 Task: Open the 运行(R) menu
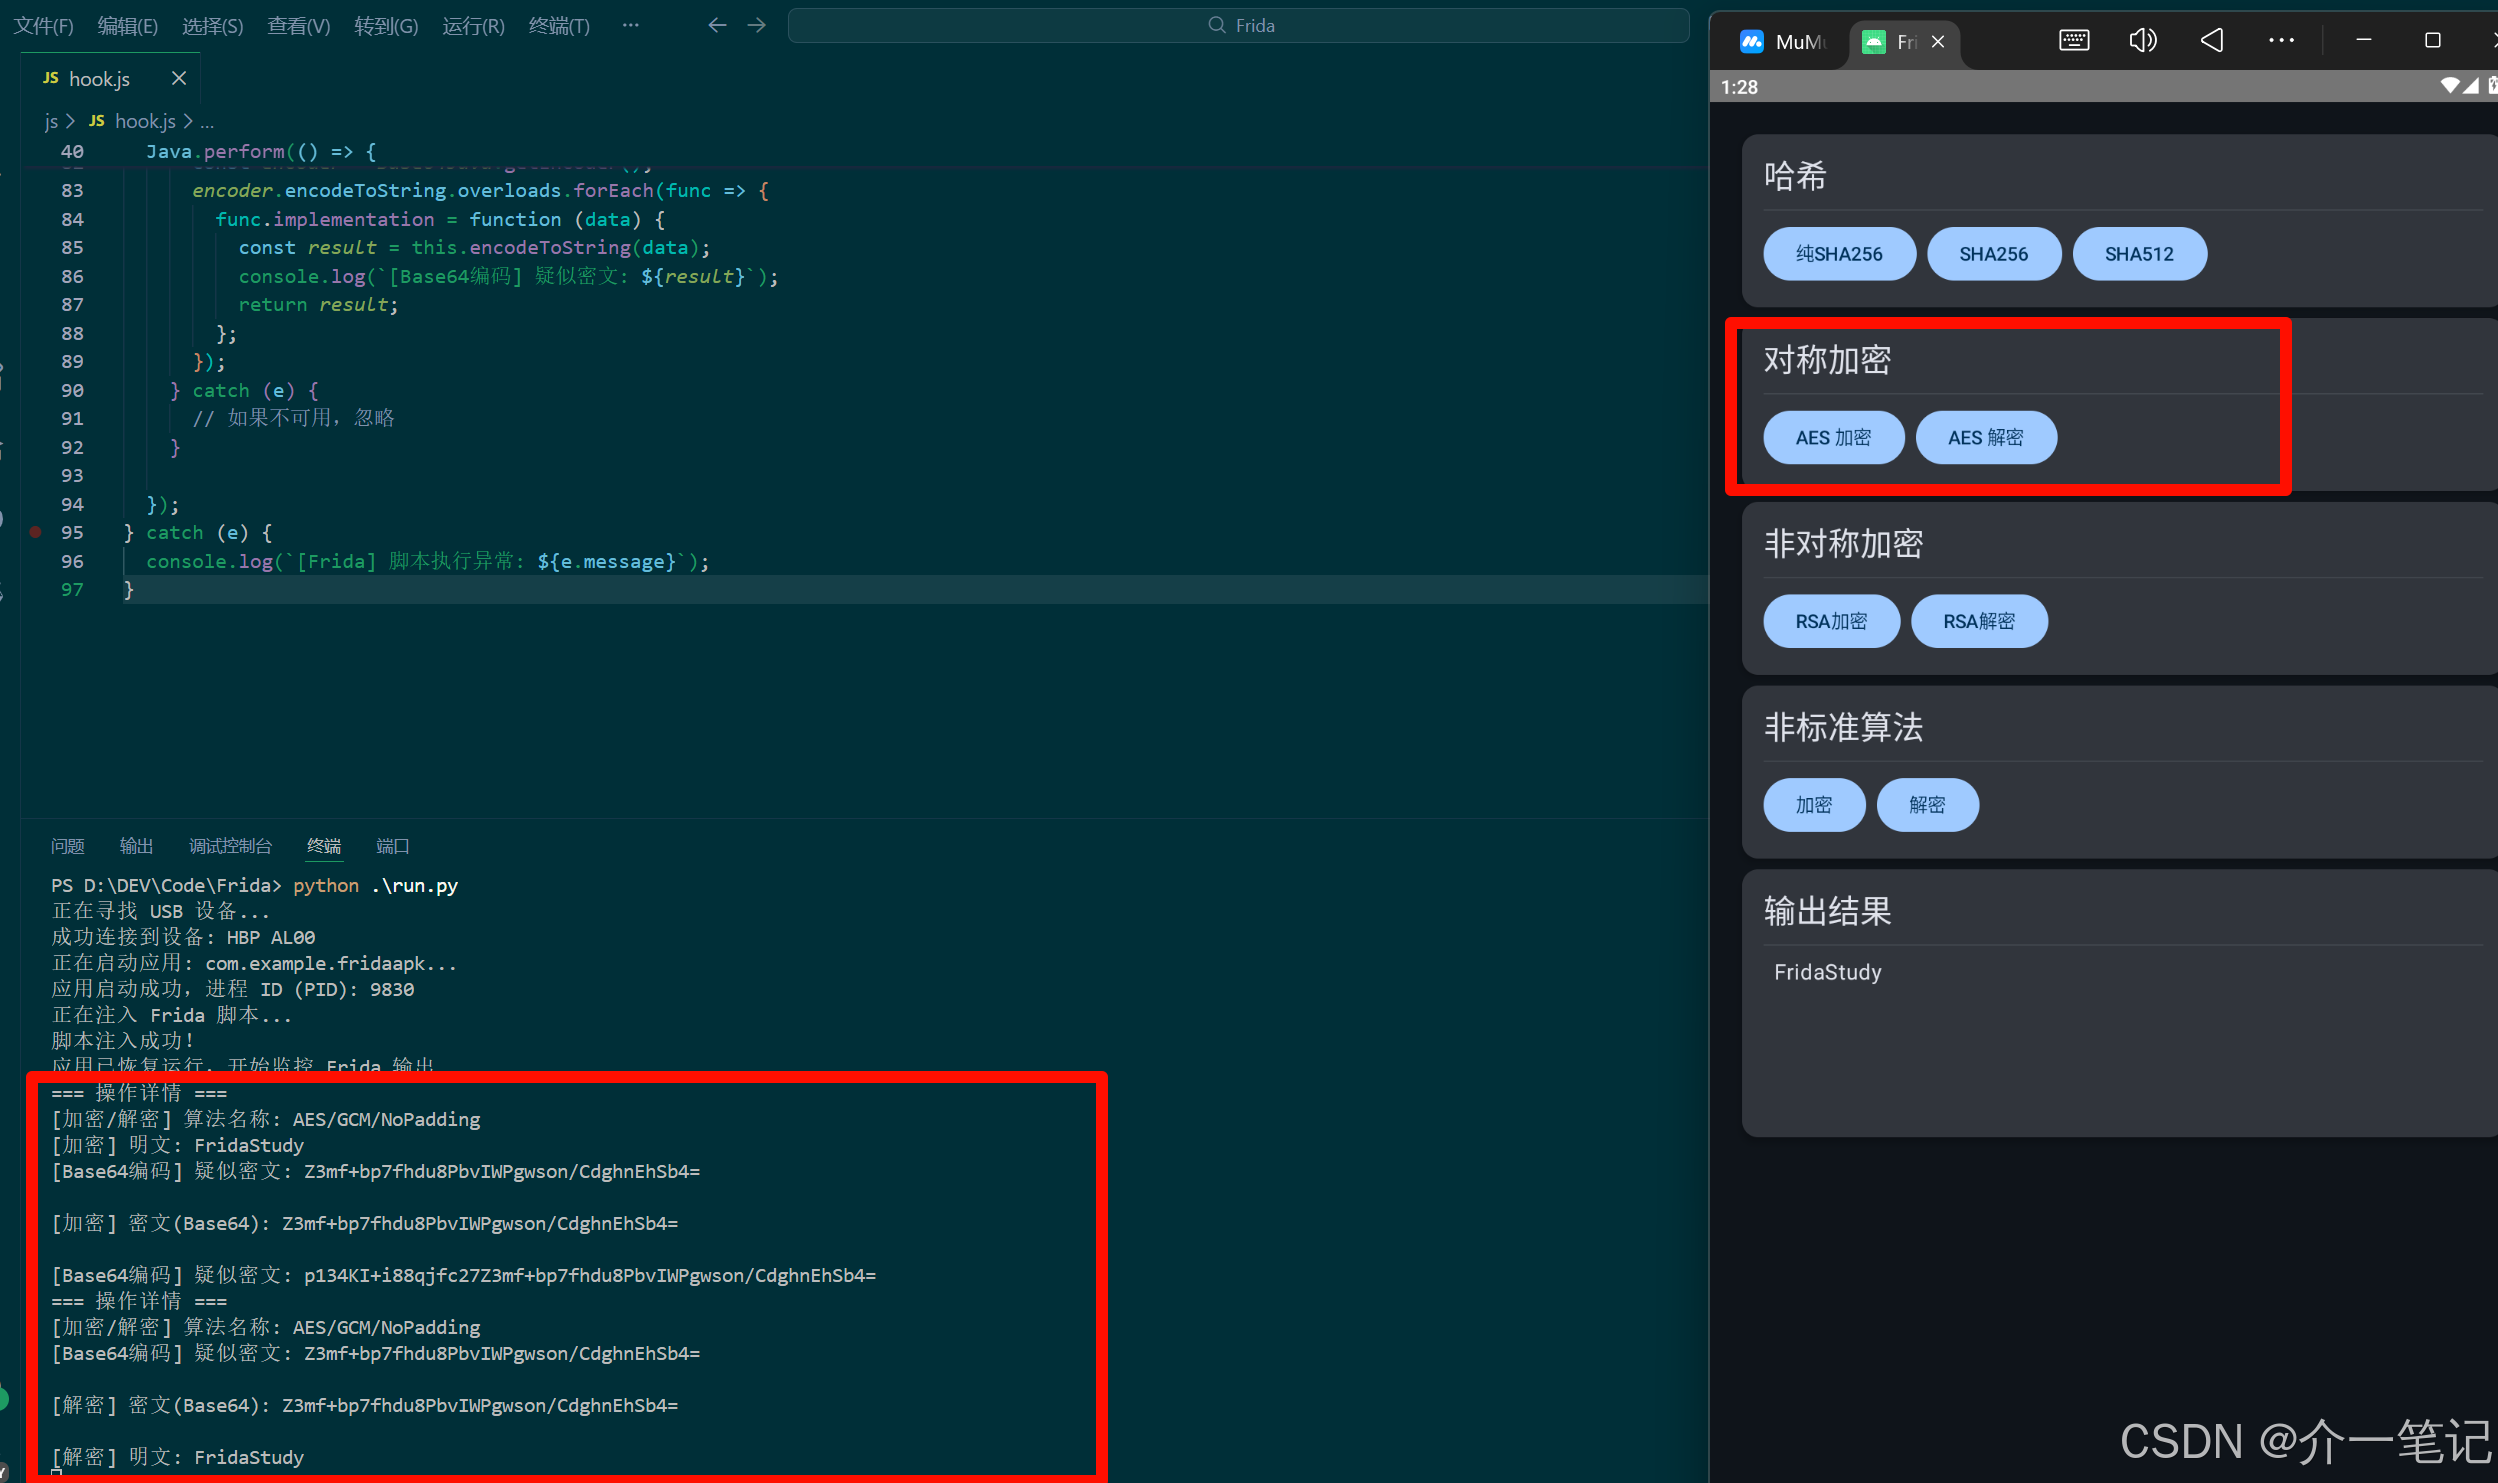pos(473,26)
